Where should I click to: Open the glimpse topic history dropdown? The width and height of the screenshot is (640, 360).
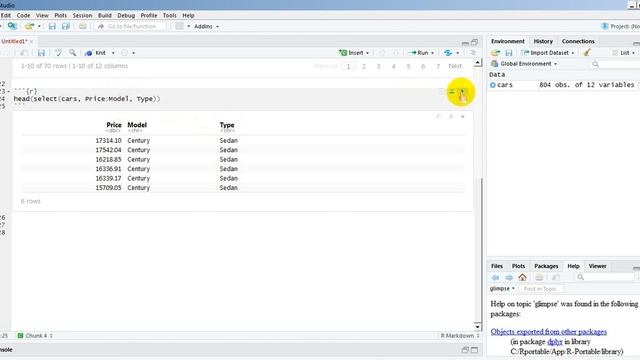click(502, 289)
